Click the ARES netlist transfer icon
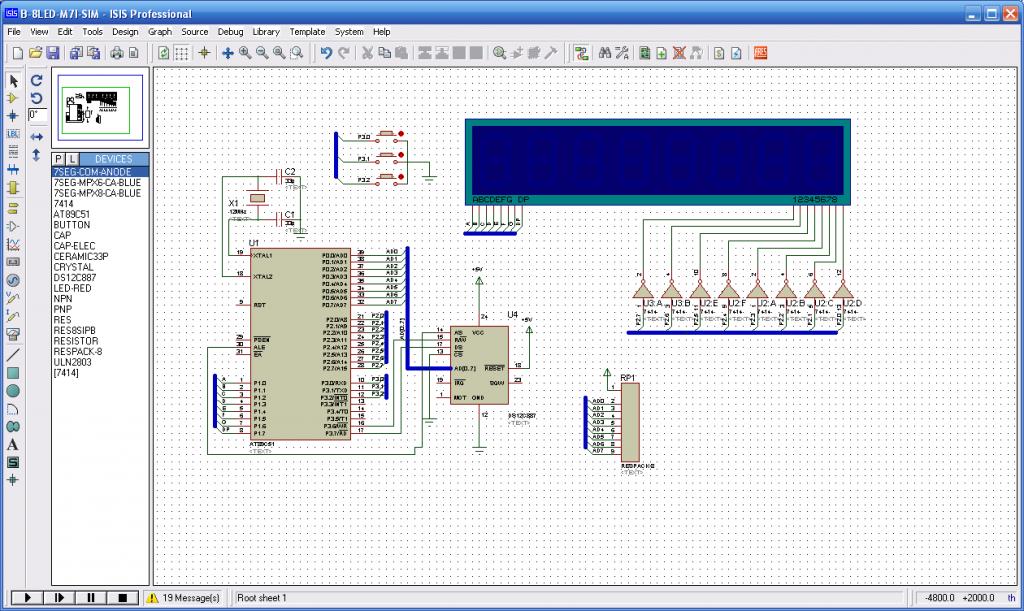Viewport: 1024px width, 611px height. [760, 53]
